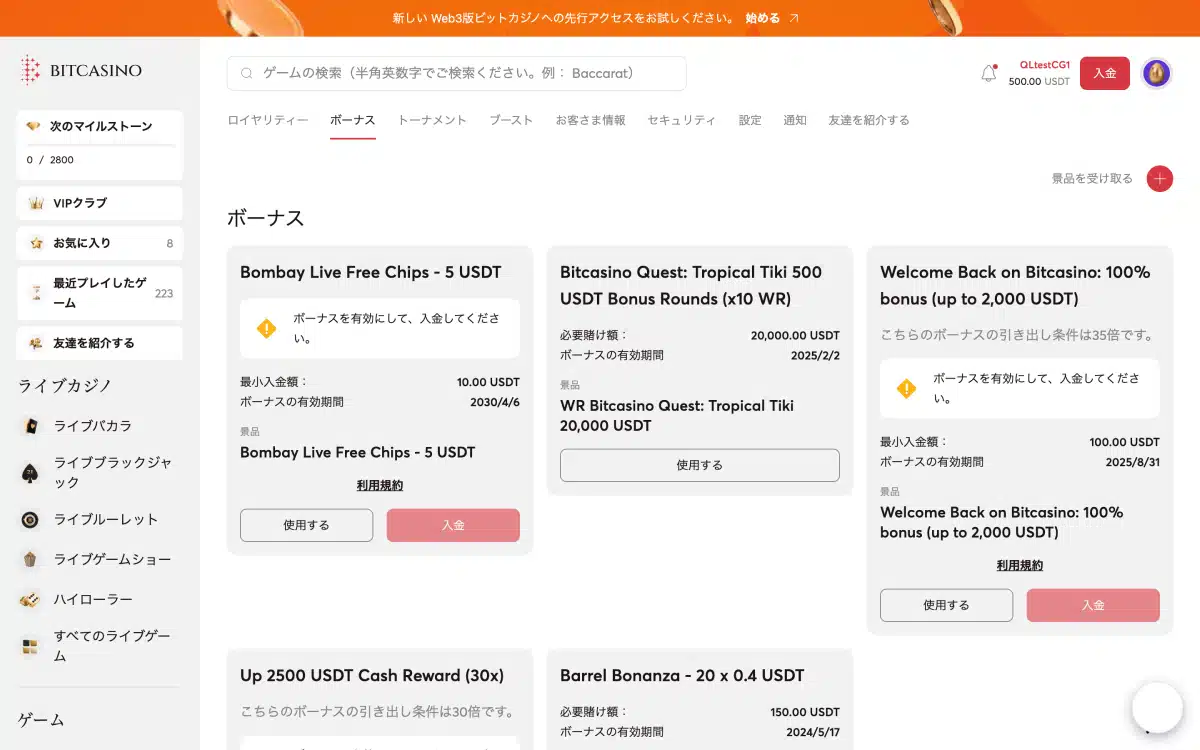
Task: Click the game search field
Action: 457,74
